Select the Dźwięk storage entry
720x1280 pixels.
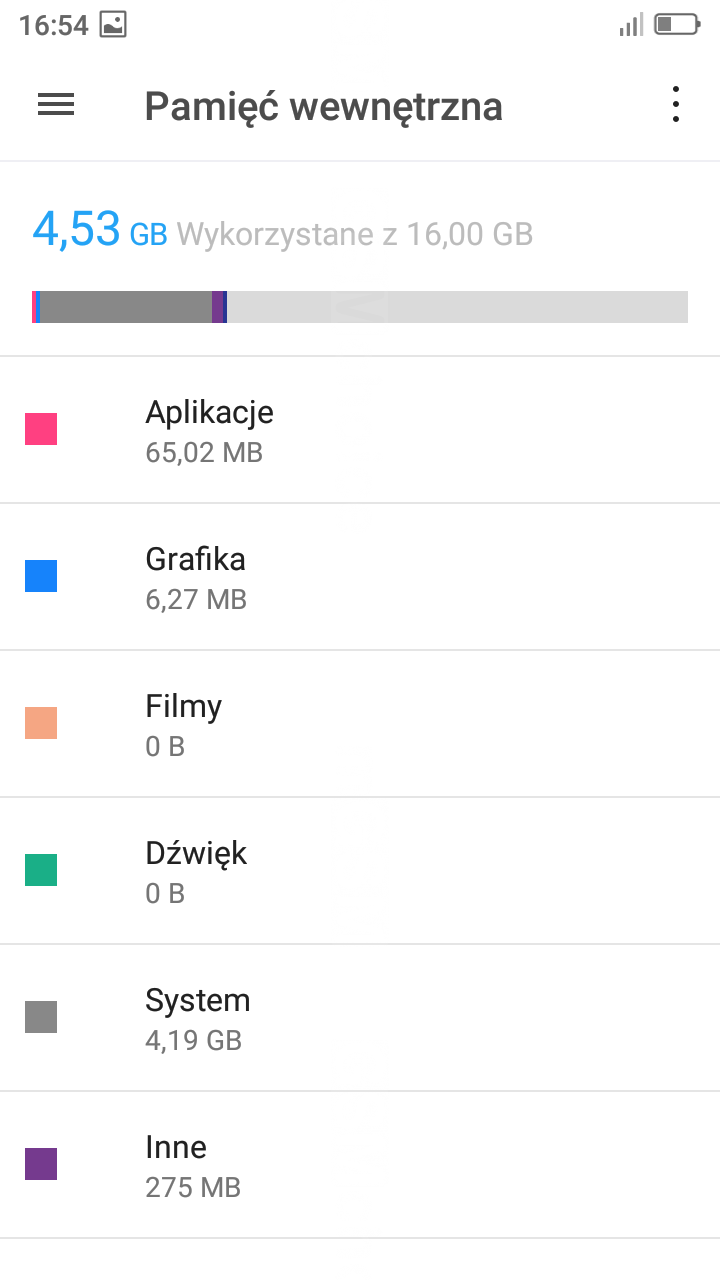(360, 871)
